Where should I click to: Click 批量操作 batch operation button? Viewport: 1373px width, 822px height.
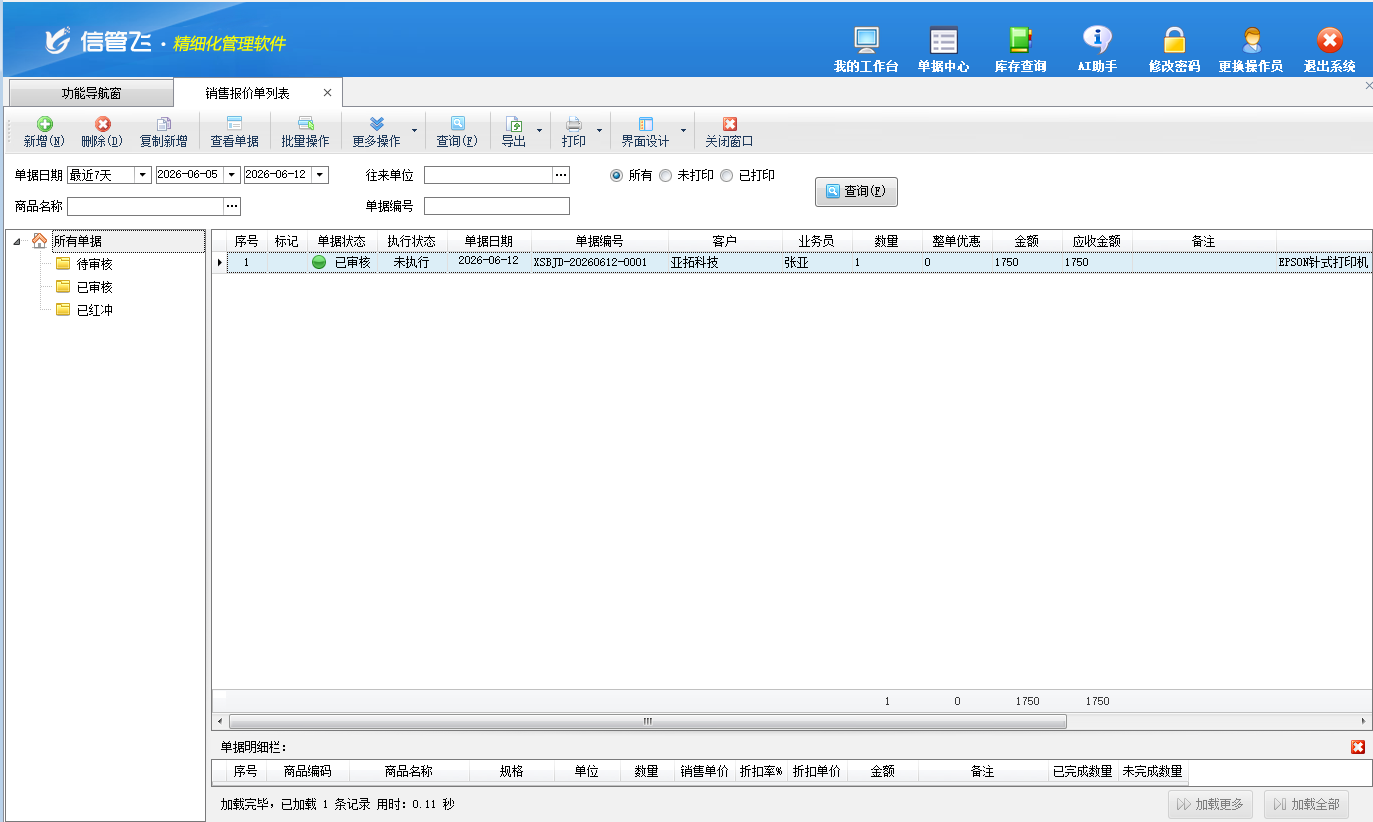coord(305,132)
